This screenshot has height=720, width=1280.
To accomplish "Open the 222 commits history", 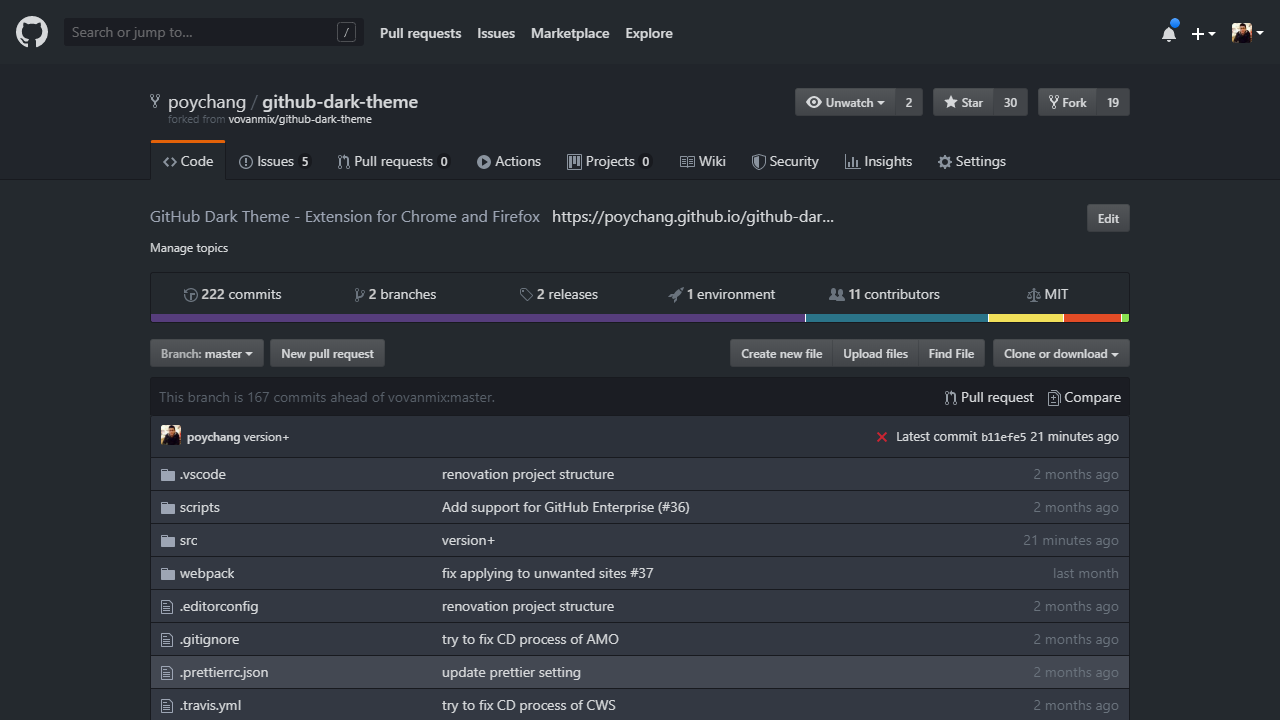I will [232, 294].
